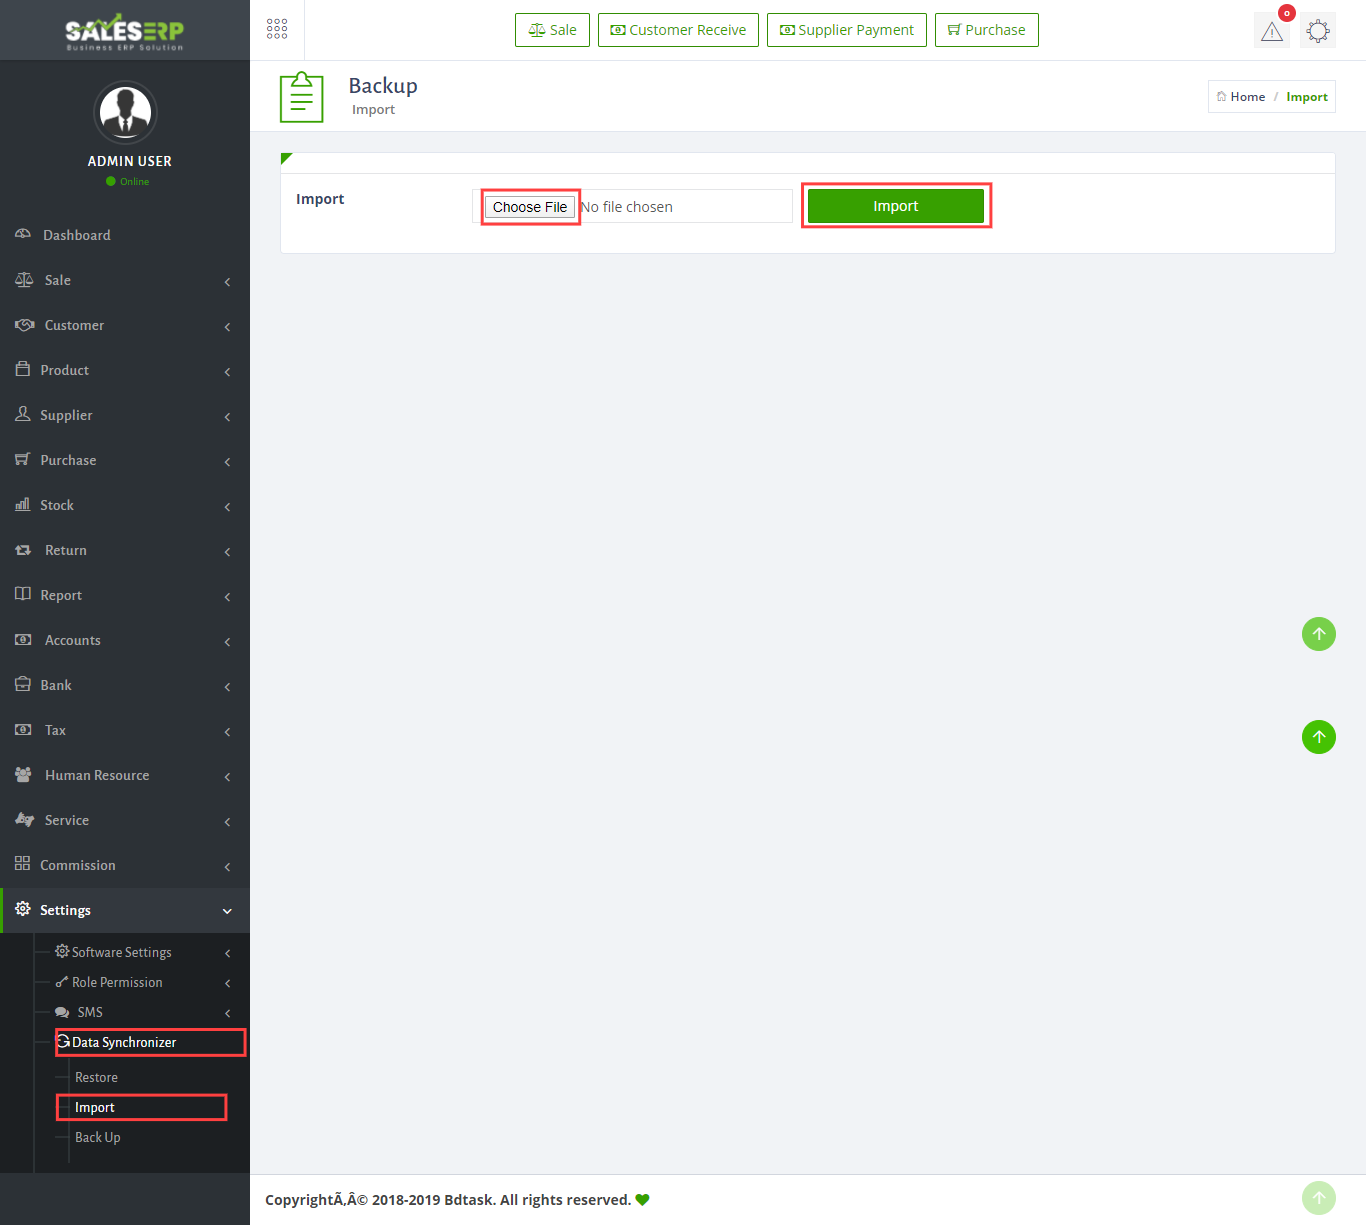Click the Dashboard gauge icon in sidebar
Image resolution: width=1366 pixels, height=1225 pixels.
tap(23, 234)
